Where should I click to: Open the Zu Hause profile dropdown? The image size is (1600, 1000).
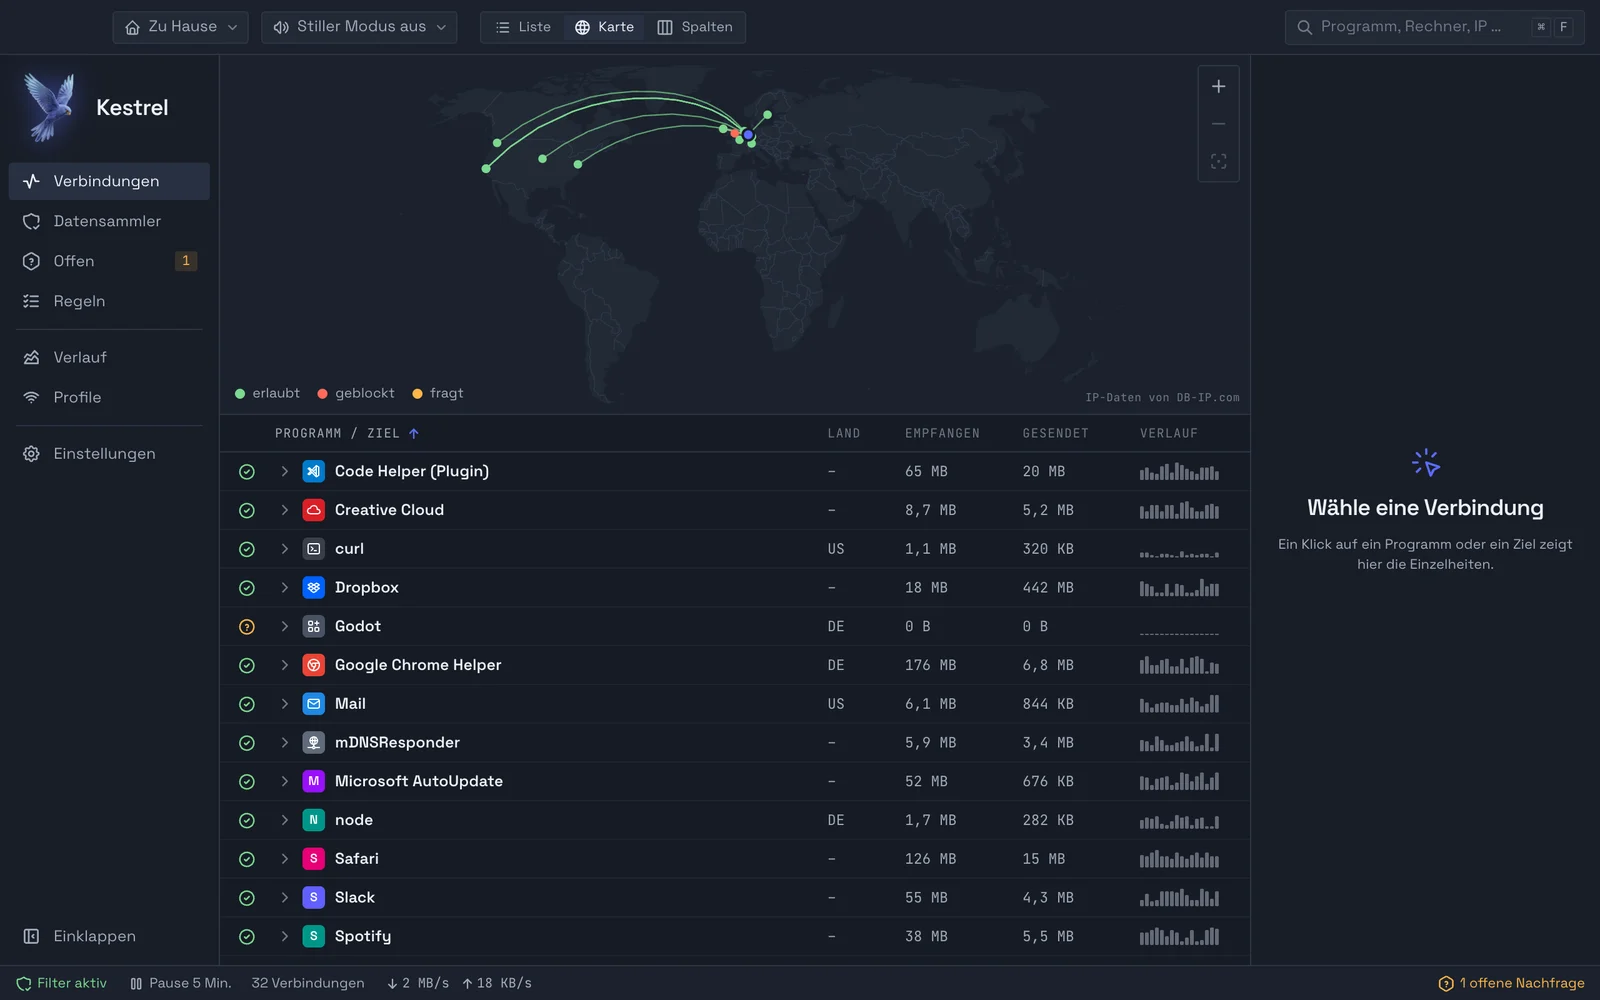181,27
